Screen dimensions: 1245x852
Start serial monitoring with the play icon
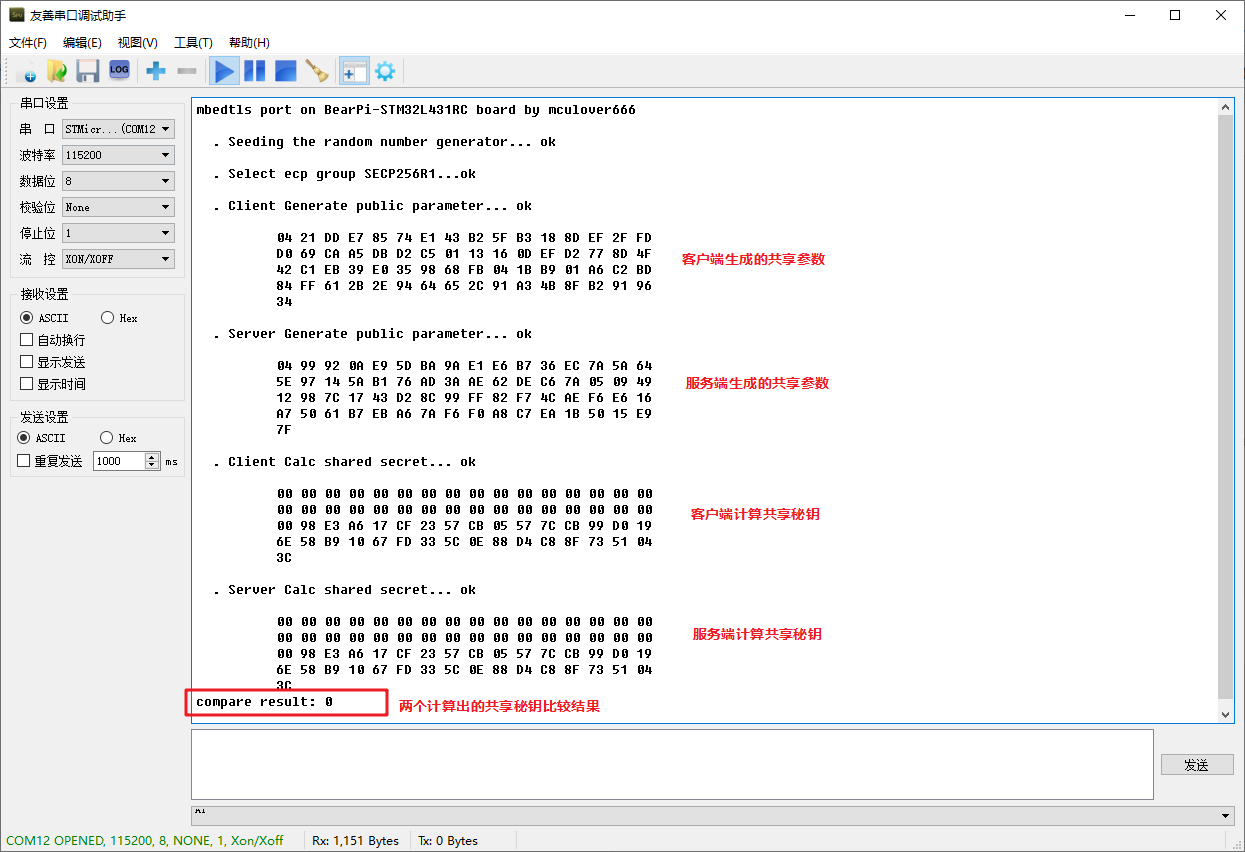[224, 70]
